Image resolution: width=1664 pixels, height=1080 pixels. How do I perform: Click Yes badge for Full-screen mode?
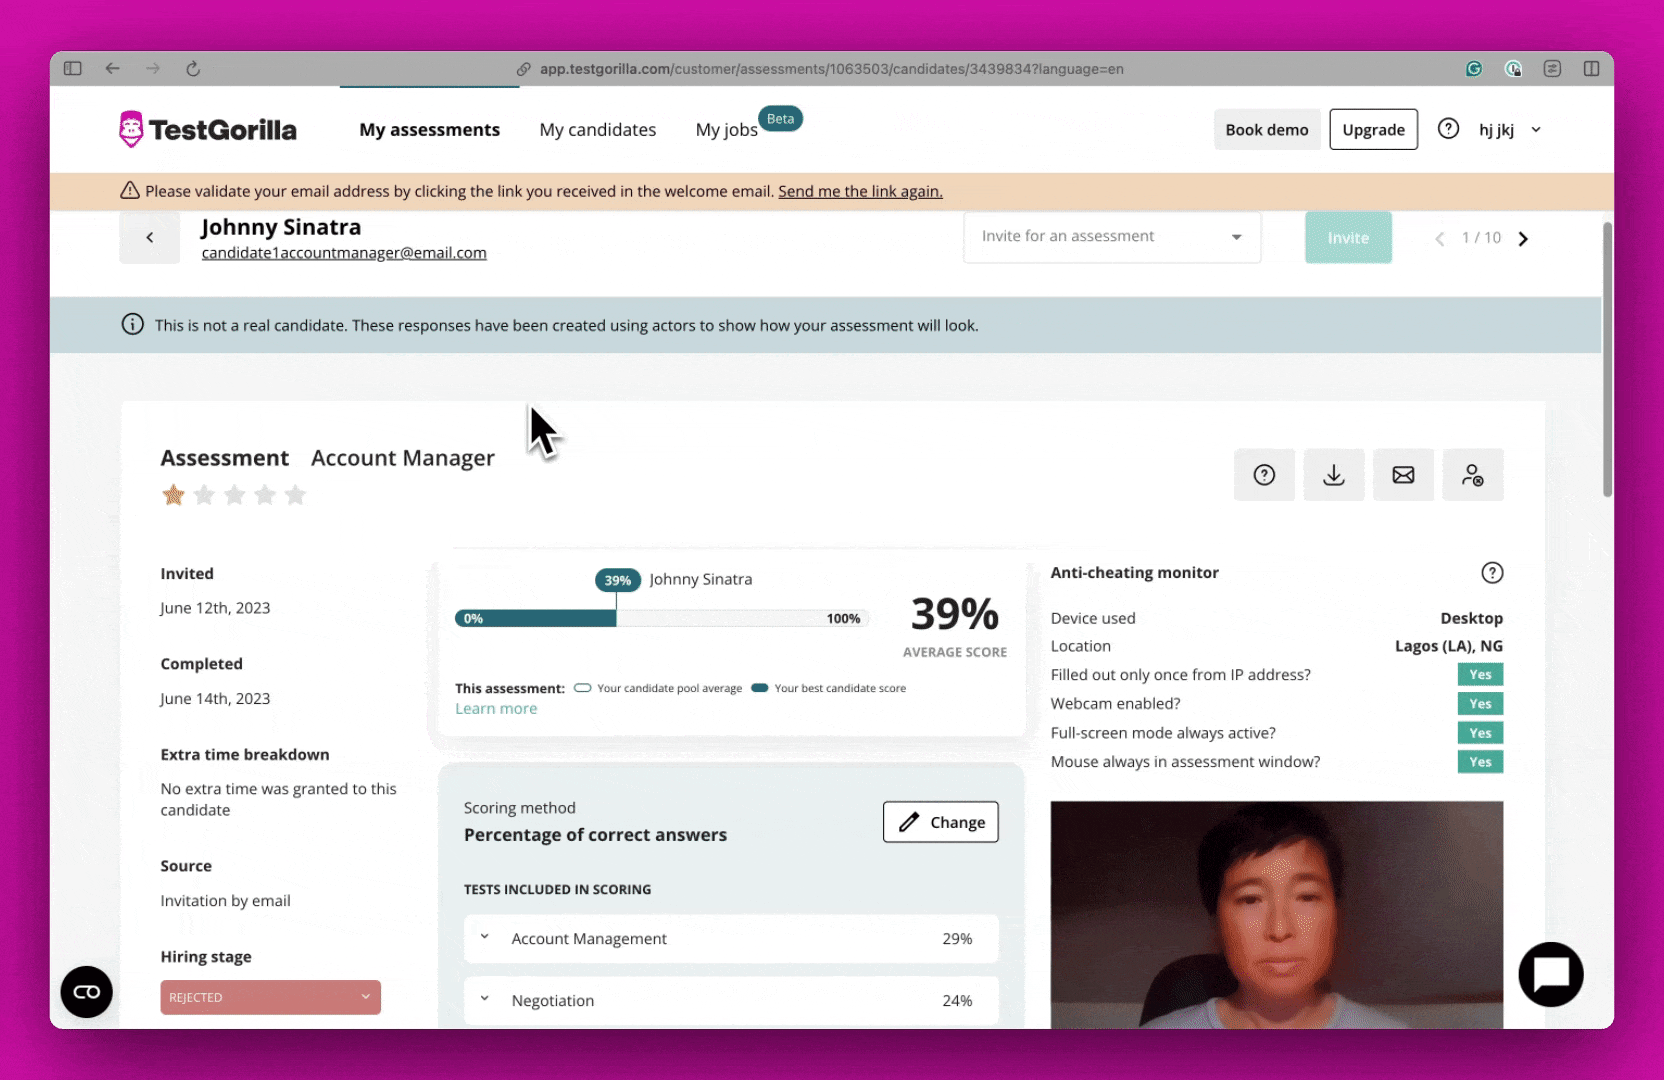click(1481, 733)
